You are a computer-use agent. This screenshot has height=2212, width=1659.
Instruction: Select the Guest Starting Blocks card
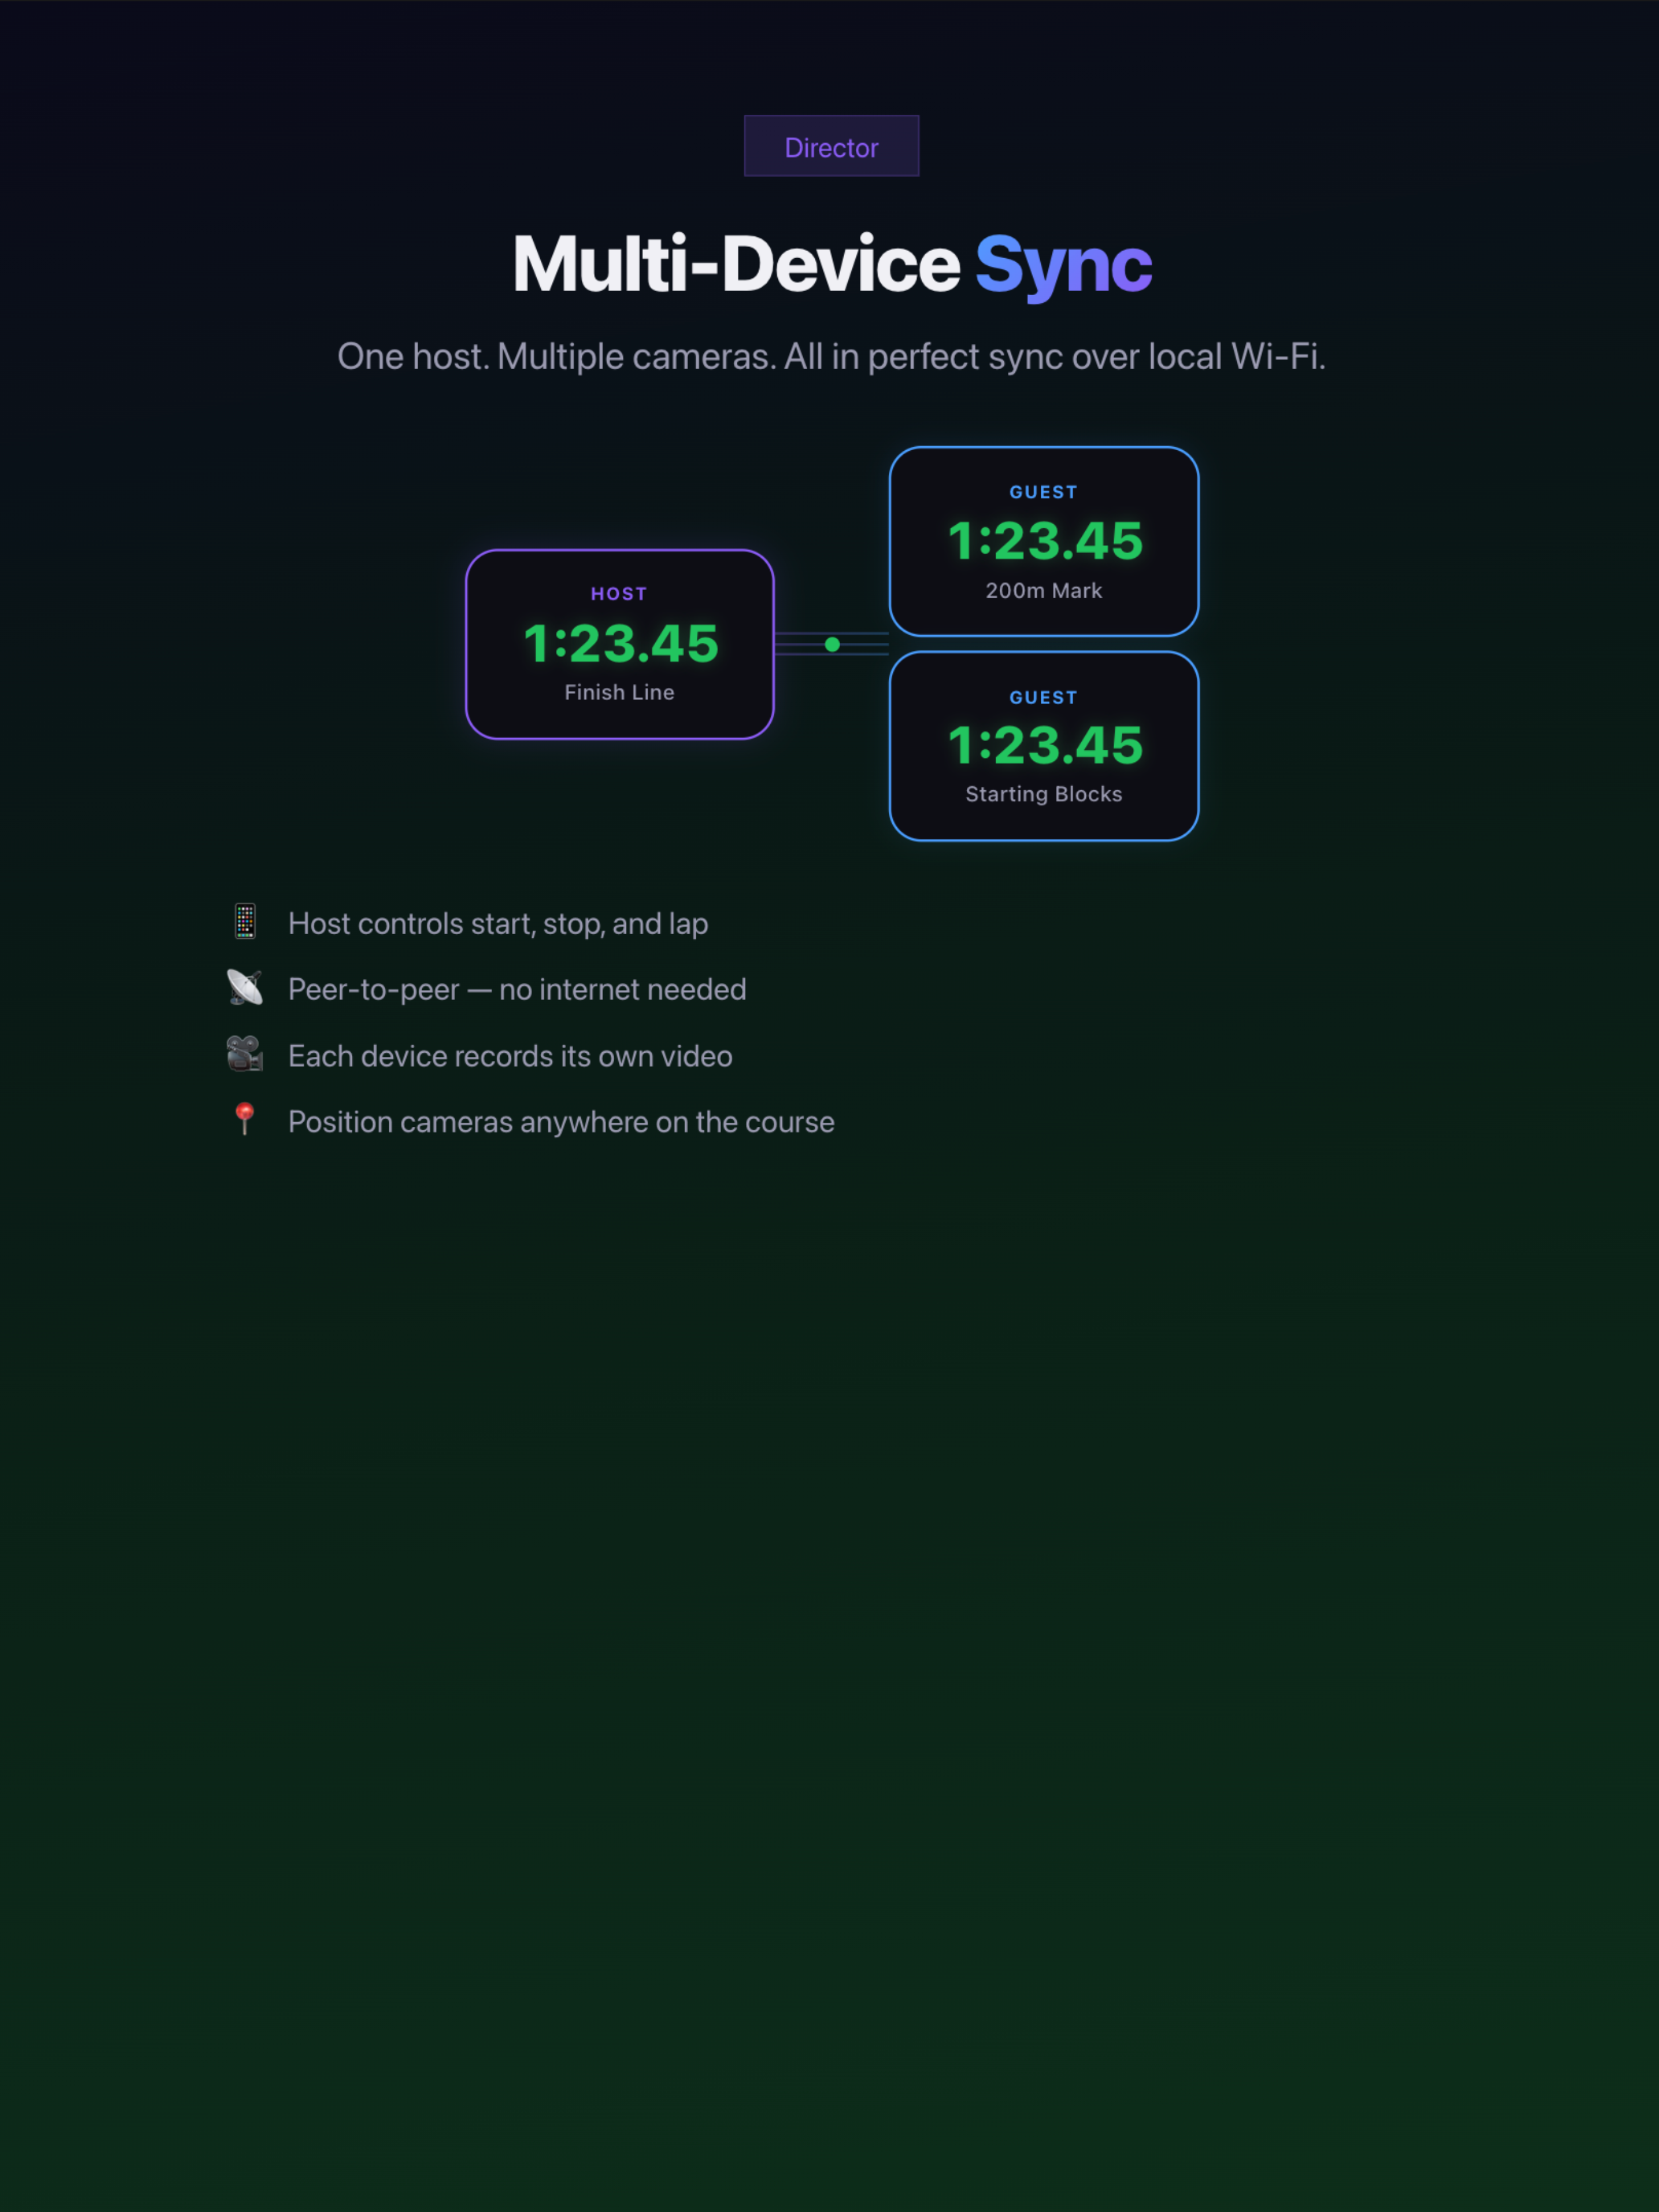pos(1044,746)
